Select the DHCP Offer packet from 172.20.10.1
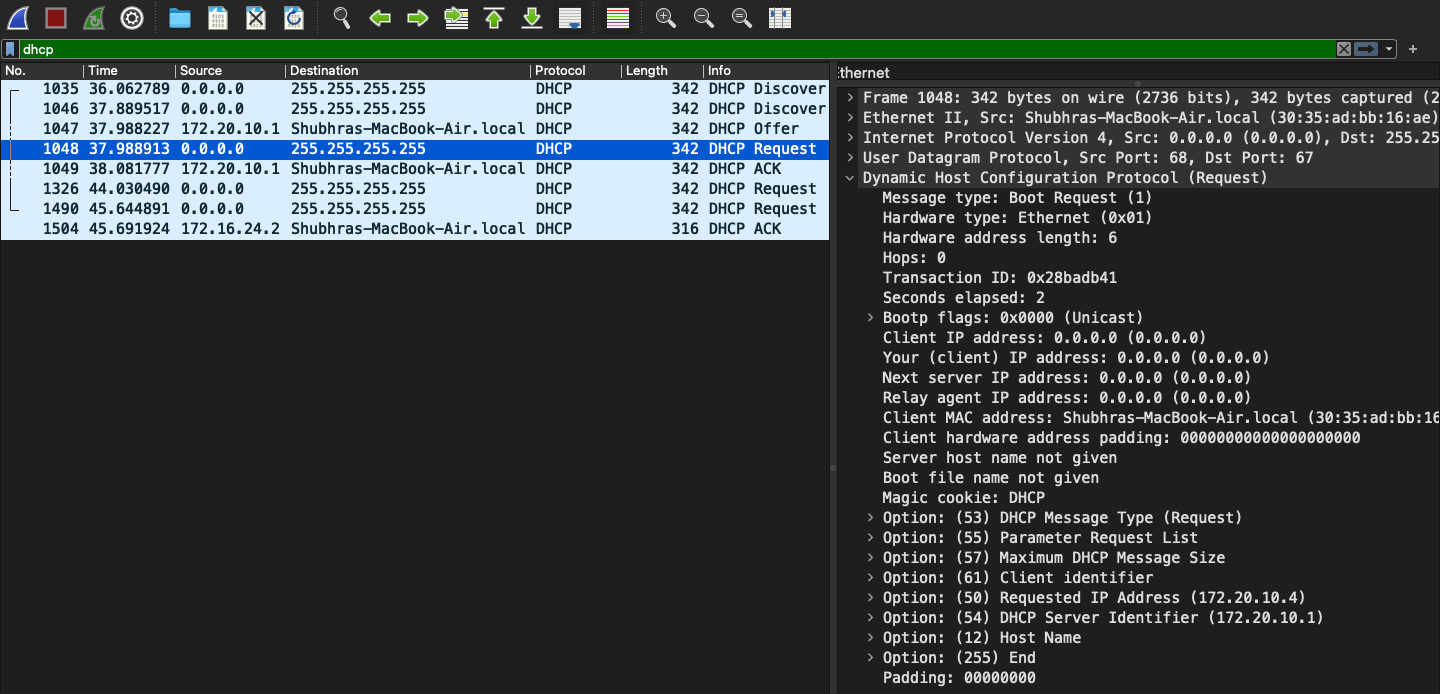This screenshot has height=694, width=1440. [x=400, y=128]
